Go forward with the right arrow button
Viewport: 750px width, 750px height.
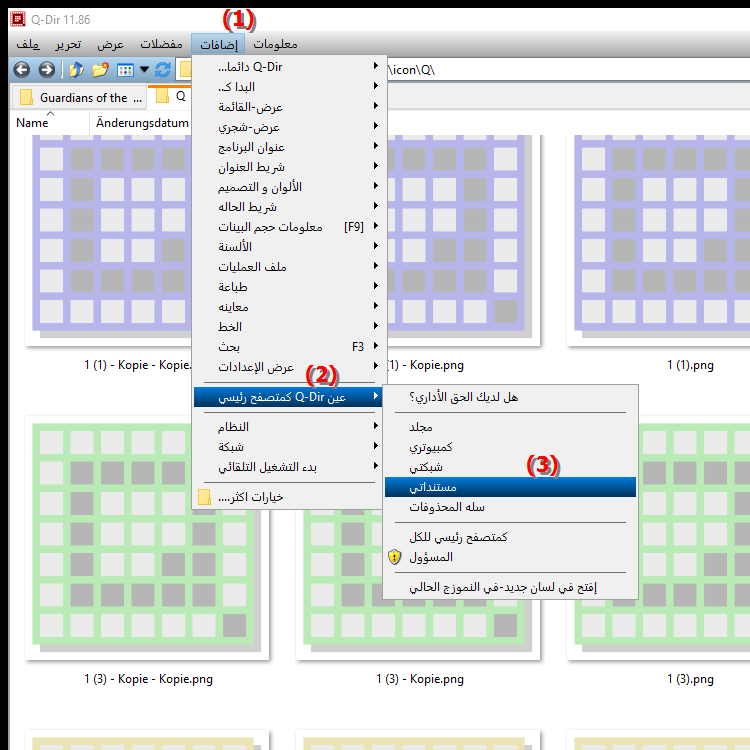pos(47,70)
